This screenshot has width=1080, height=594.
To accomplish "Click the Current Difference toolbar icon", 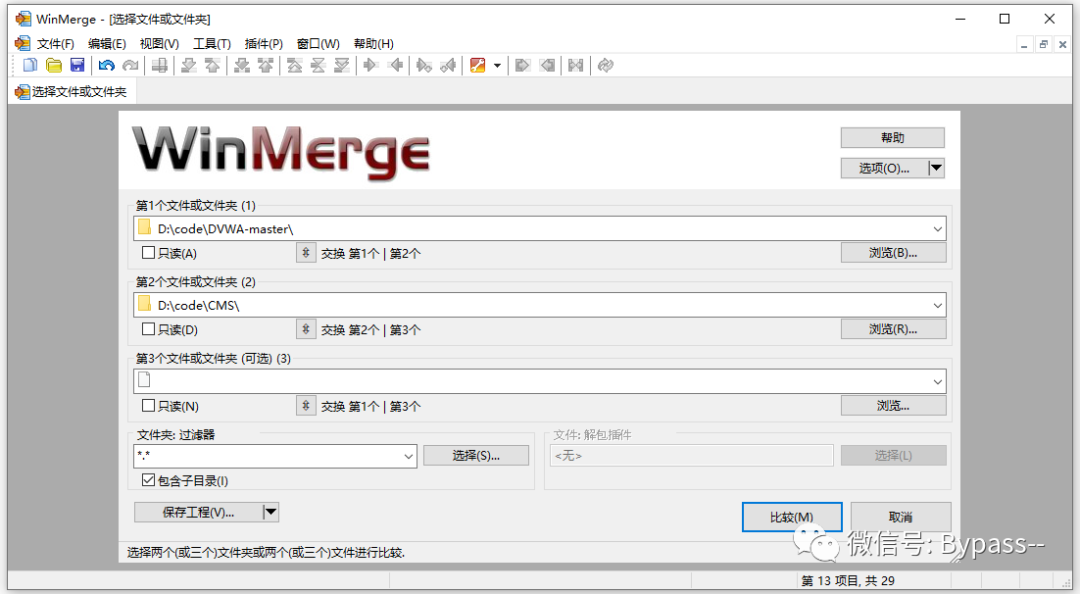I will (318, 65).
